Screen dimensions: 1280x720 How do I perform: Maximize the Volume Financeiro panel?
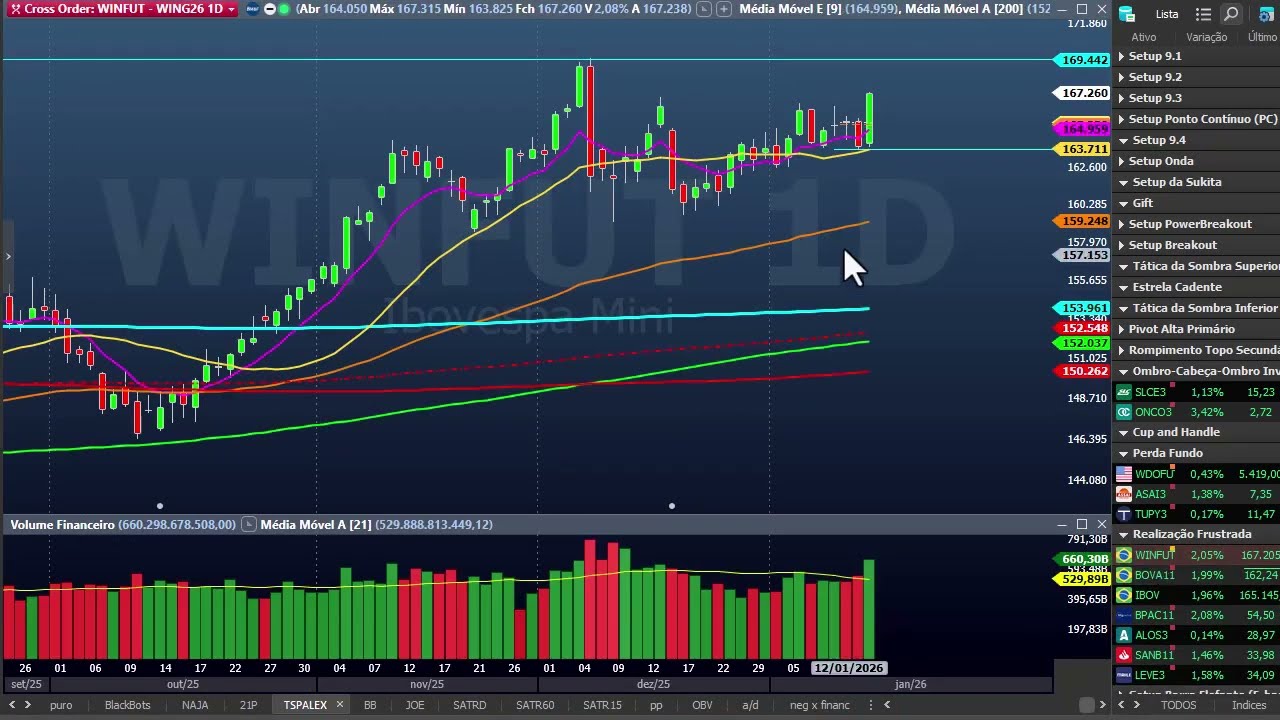1082,524
